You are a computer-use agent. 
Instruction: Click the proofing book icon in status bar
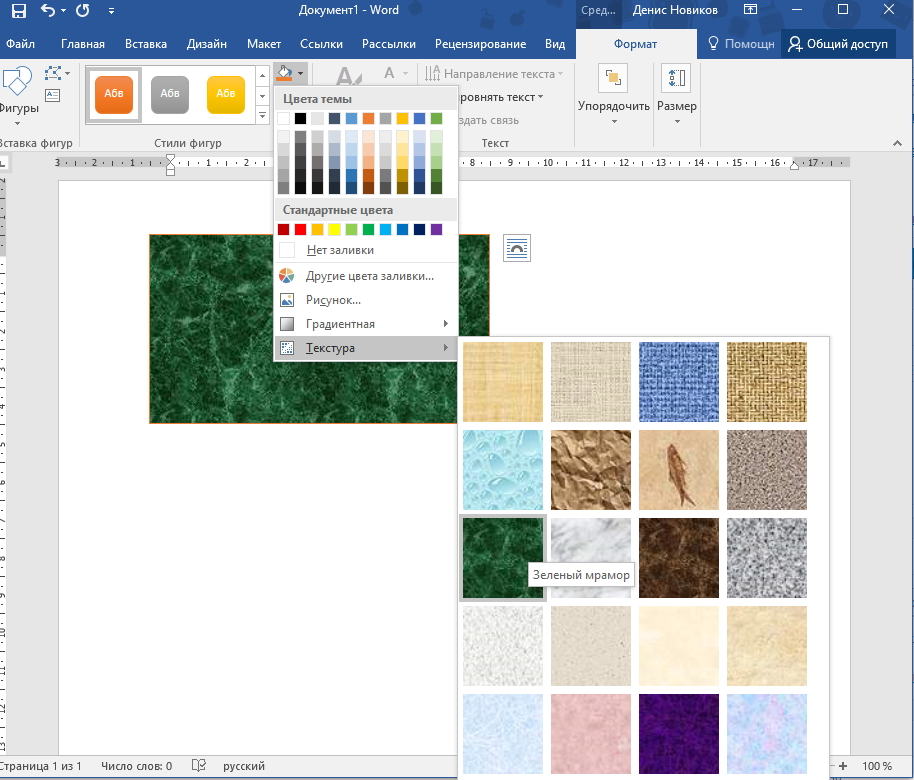199,766
